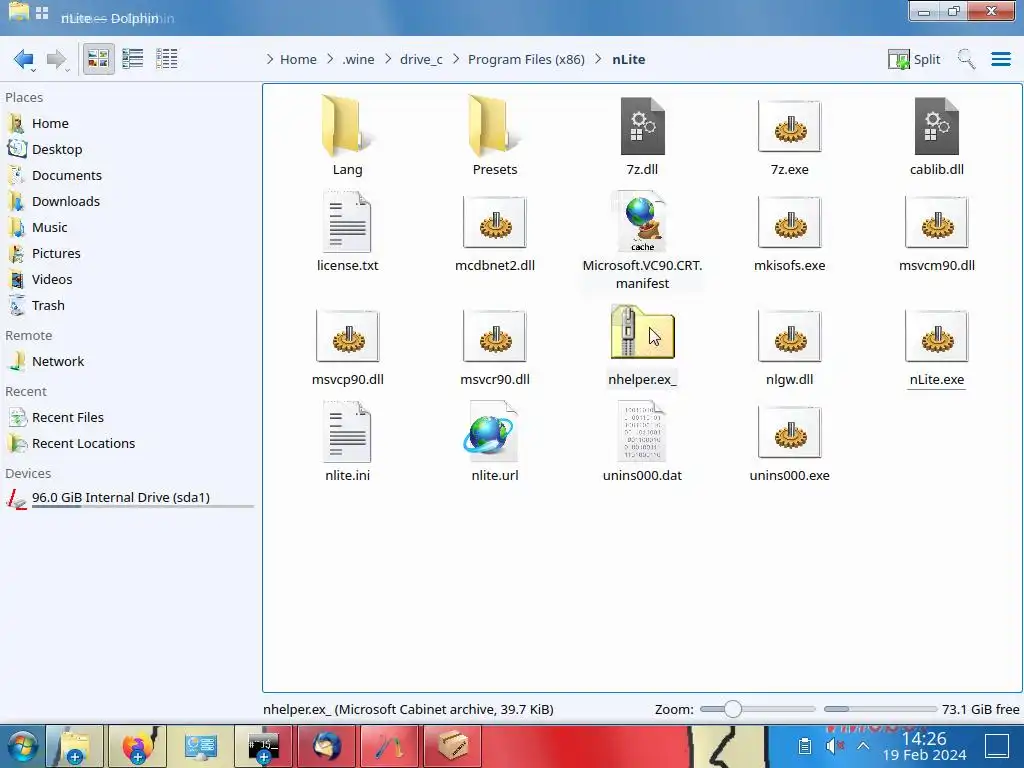
Task: Select the nhelper.ex_ archive
Action: click(x=643, y=346)
